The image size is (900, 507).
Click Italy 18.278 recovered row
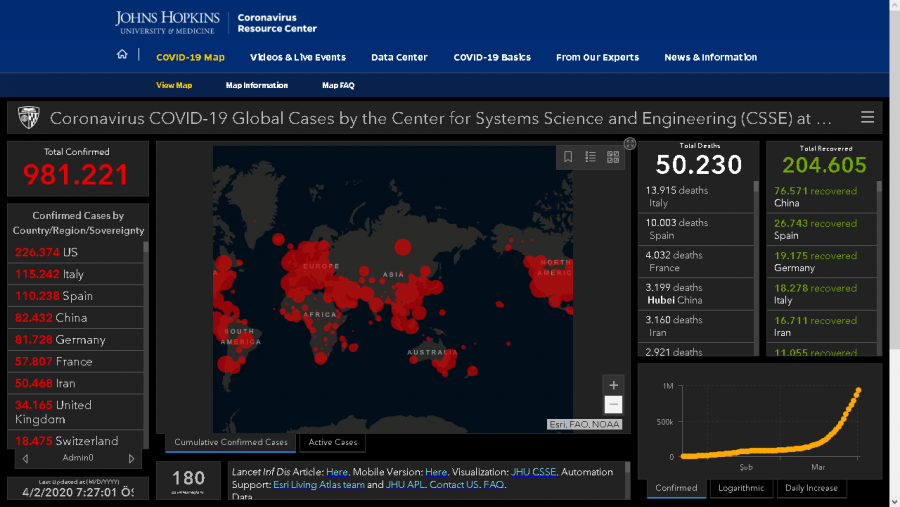(821, 294)
